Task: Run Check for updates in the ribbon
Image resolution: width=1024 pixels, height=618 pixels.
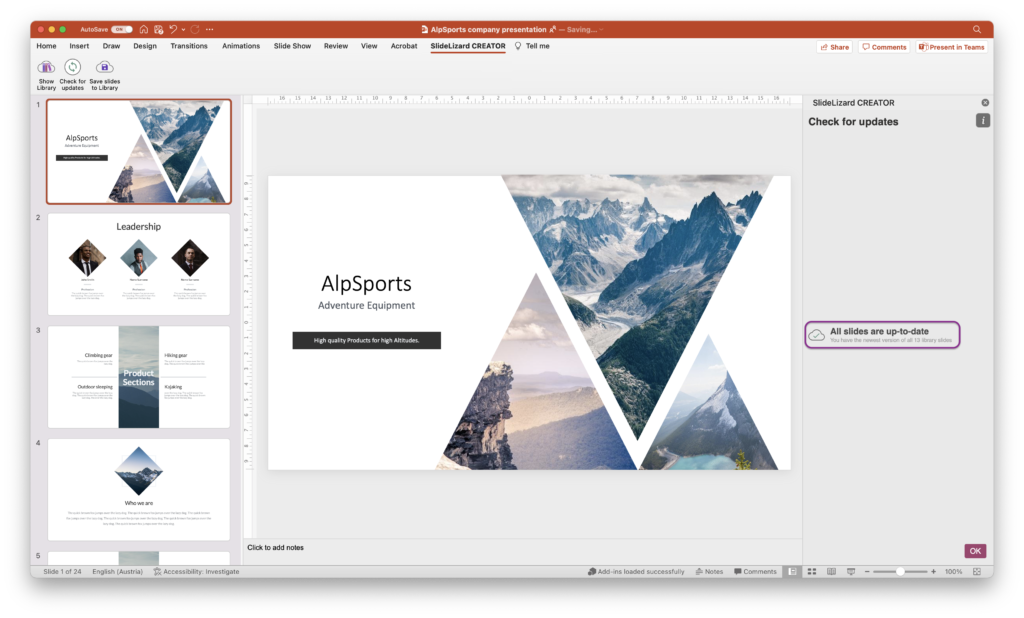Action: 72,75
